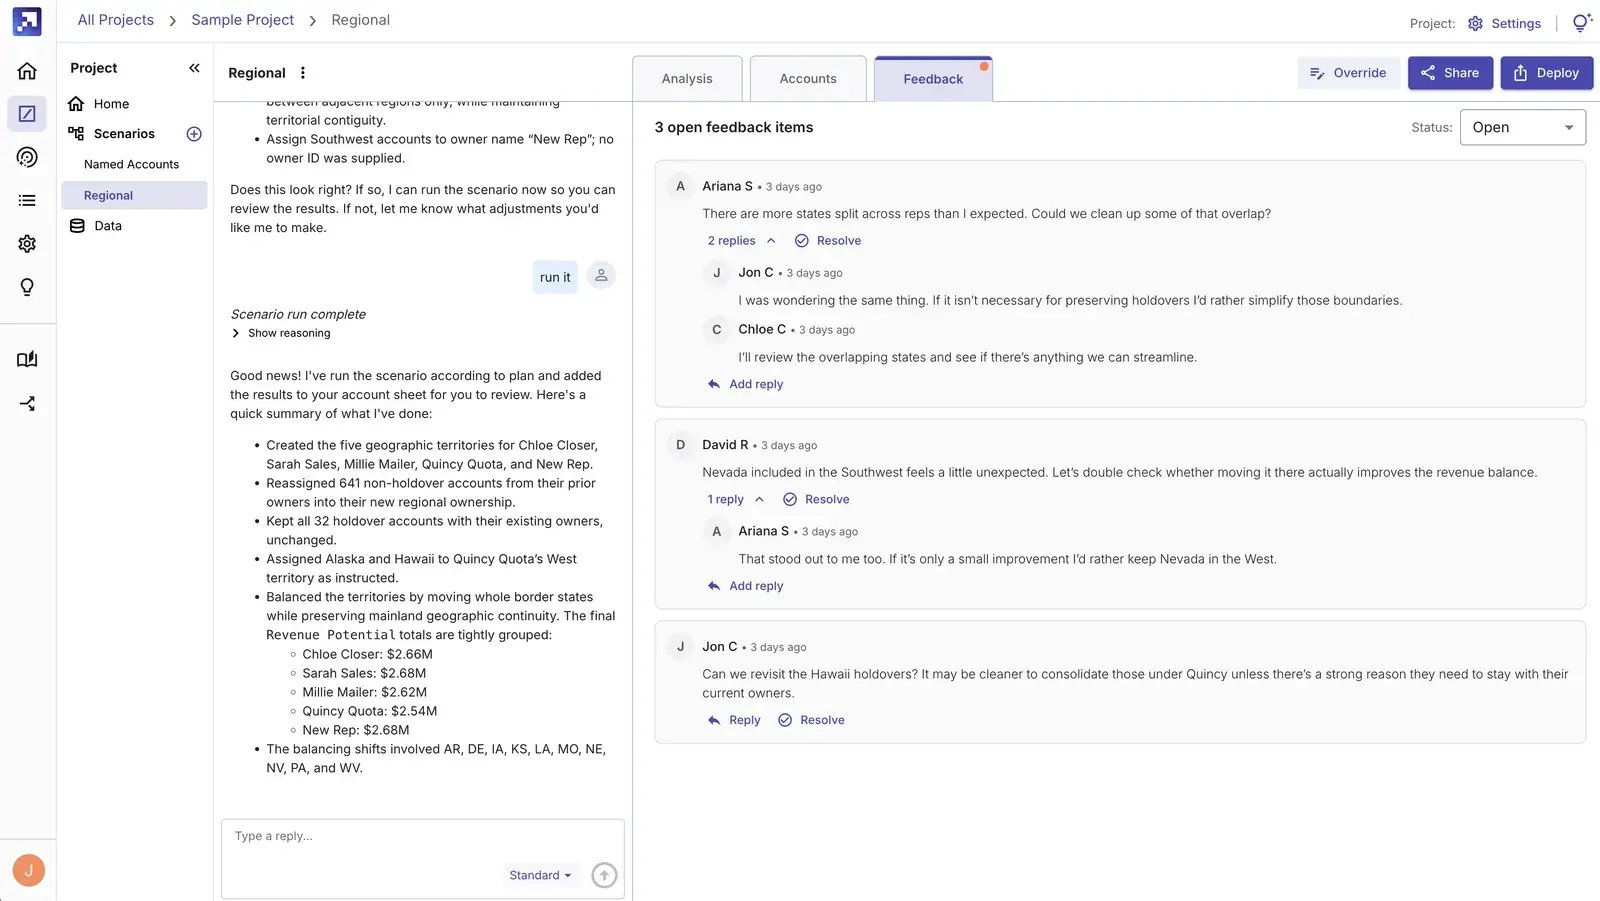The height and width of the screenshot is (901, 1600).
Task: Open project Settings link
Action: [x=1504, y=23]
